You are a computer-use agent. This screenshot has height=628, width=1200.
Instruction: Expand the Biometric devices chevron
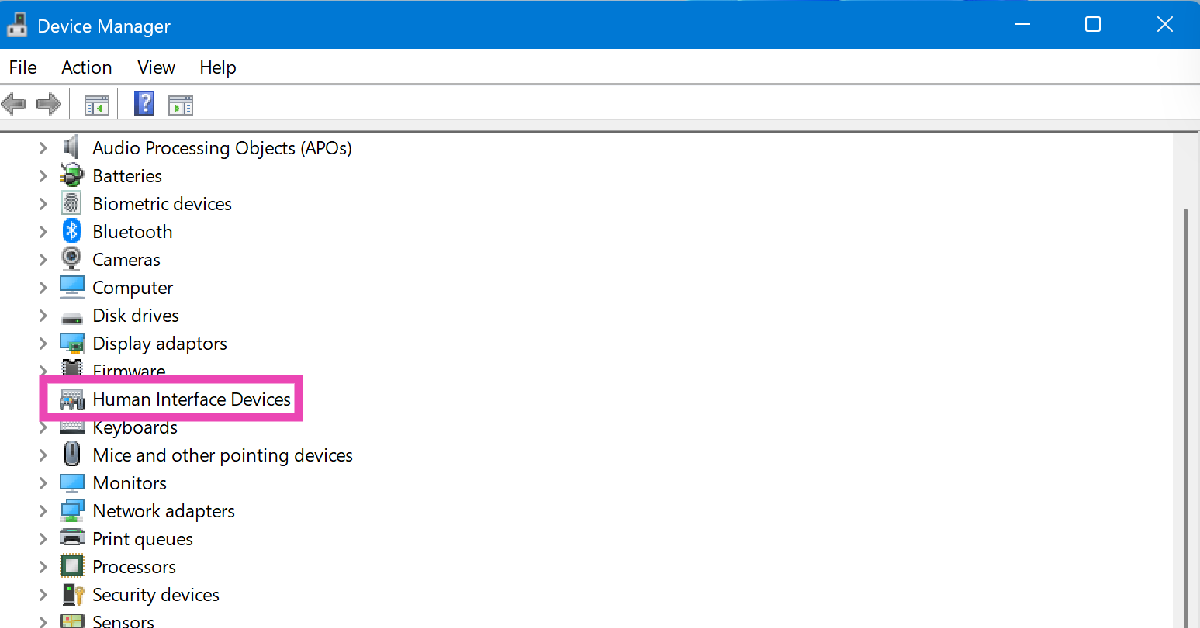[42, 203]
